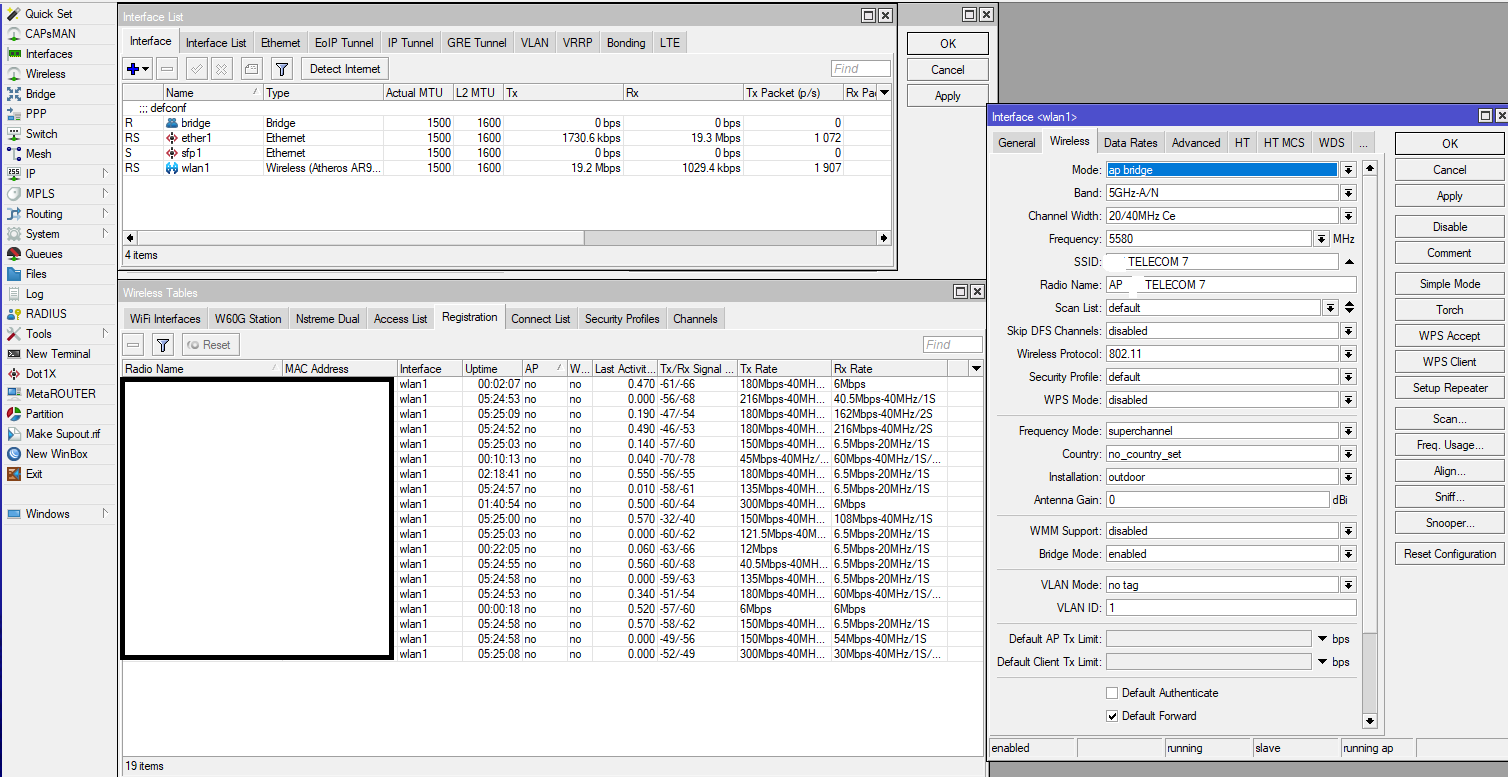Screen dimensions: 1508x777
Task: Open CAPsMAN from the sidebar
Action: pyautogui.click(x=49, y=34)
